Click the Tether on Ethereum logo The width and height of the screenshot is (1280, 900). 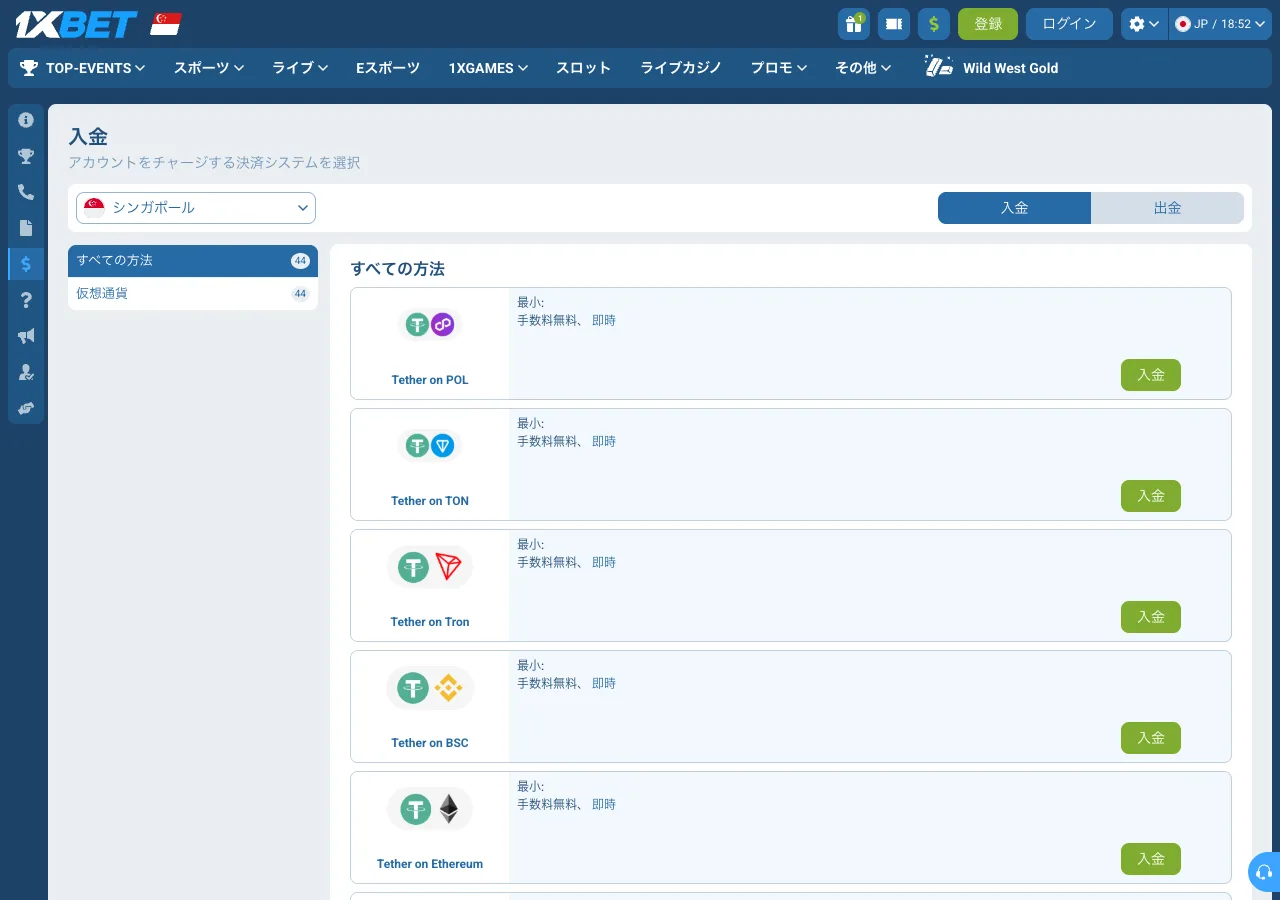(x=430, y=809)
